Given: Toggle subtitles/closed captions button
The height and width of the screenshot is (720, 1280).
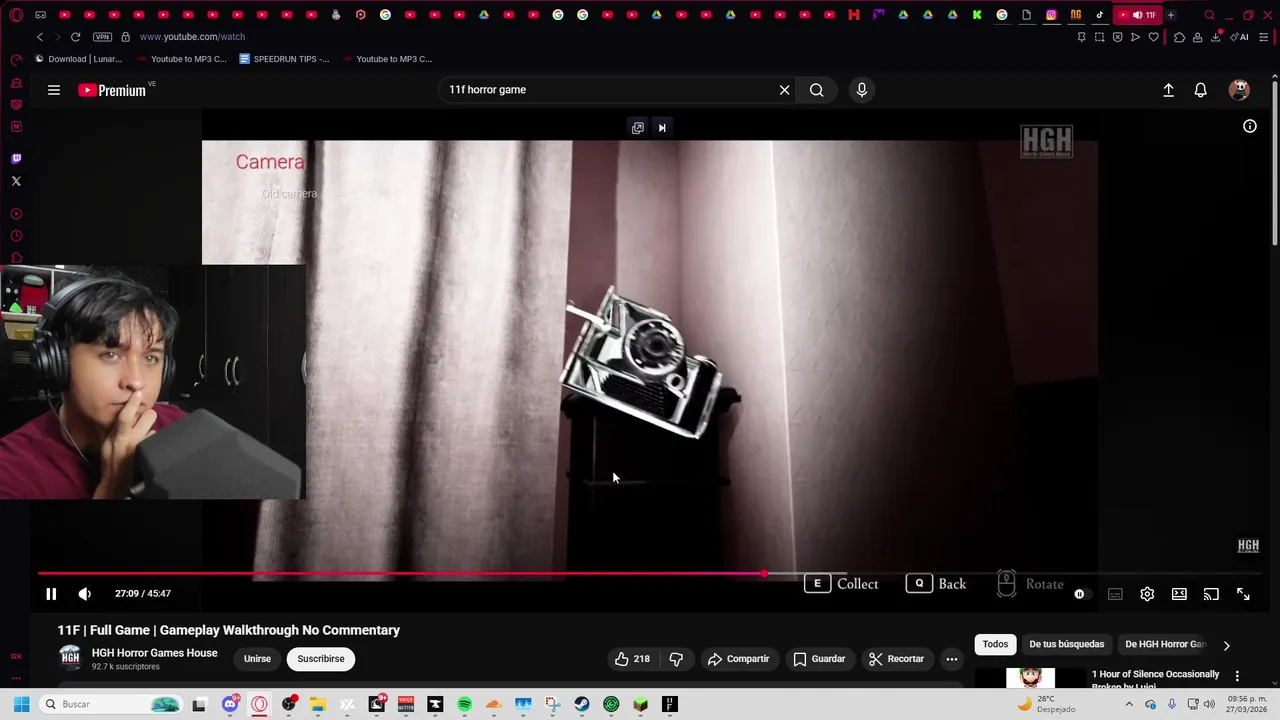Looking at the screenshot, I should [1115, 594].
